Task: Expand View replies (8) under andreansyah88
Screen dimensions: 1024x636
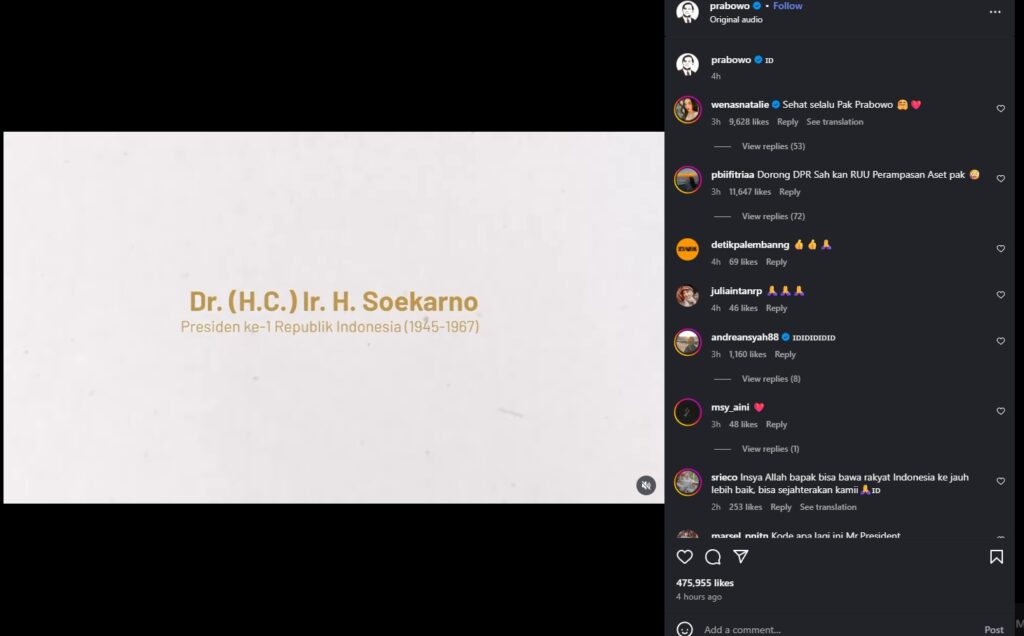Action: [x=771, y=379]
